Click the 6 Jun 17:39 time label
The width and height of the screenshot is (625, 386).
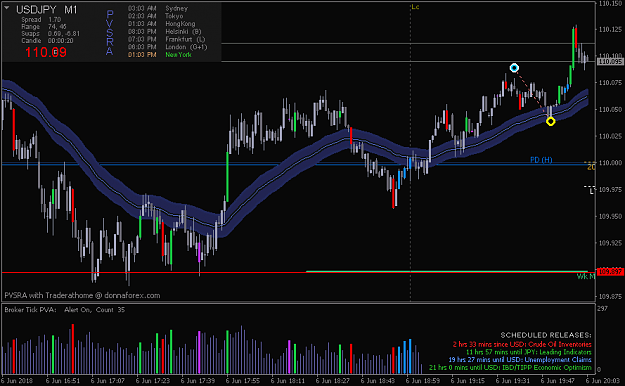pos(198,381)
